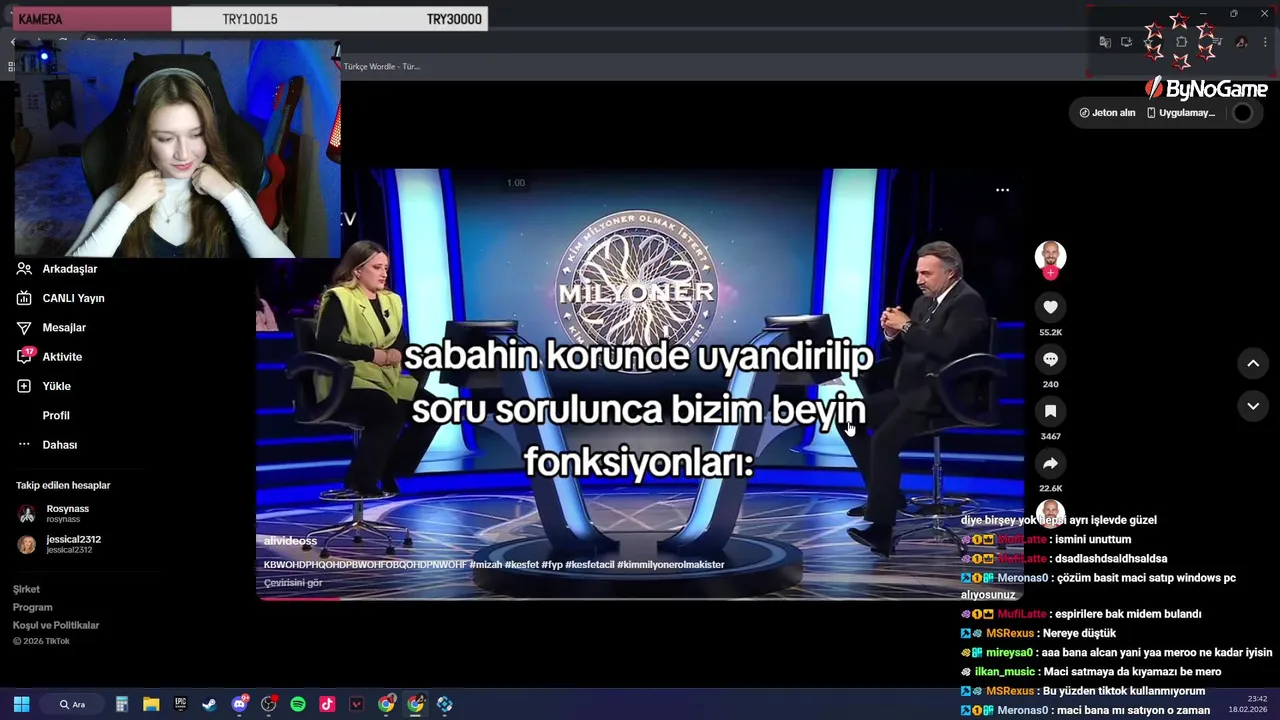Pause the Milyoner video by clicking it

640,384
